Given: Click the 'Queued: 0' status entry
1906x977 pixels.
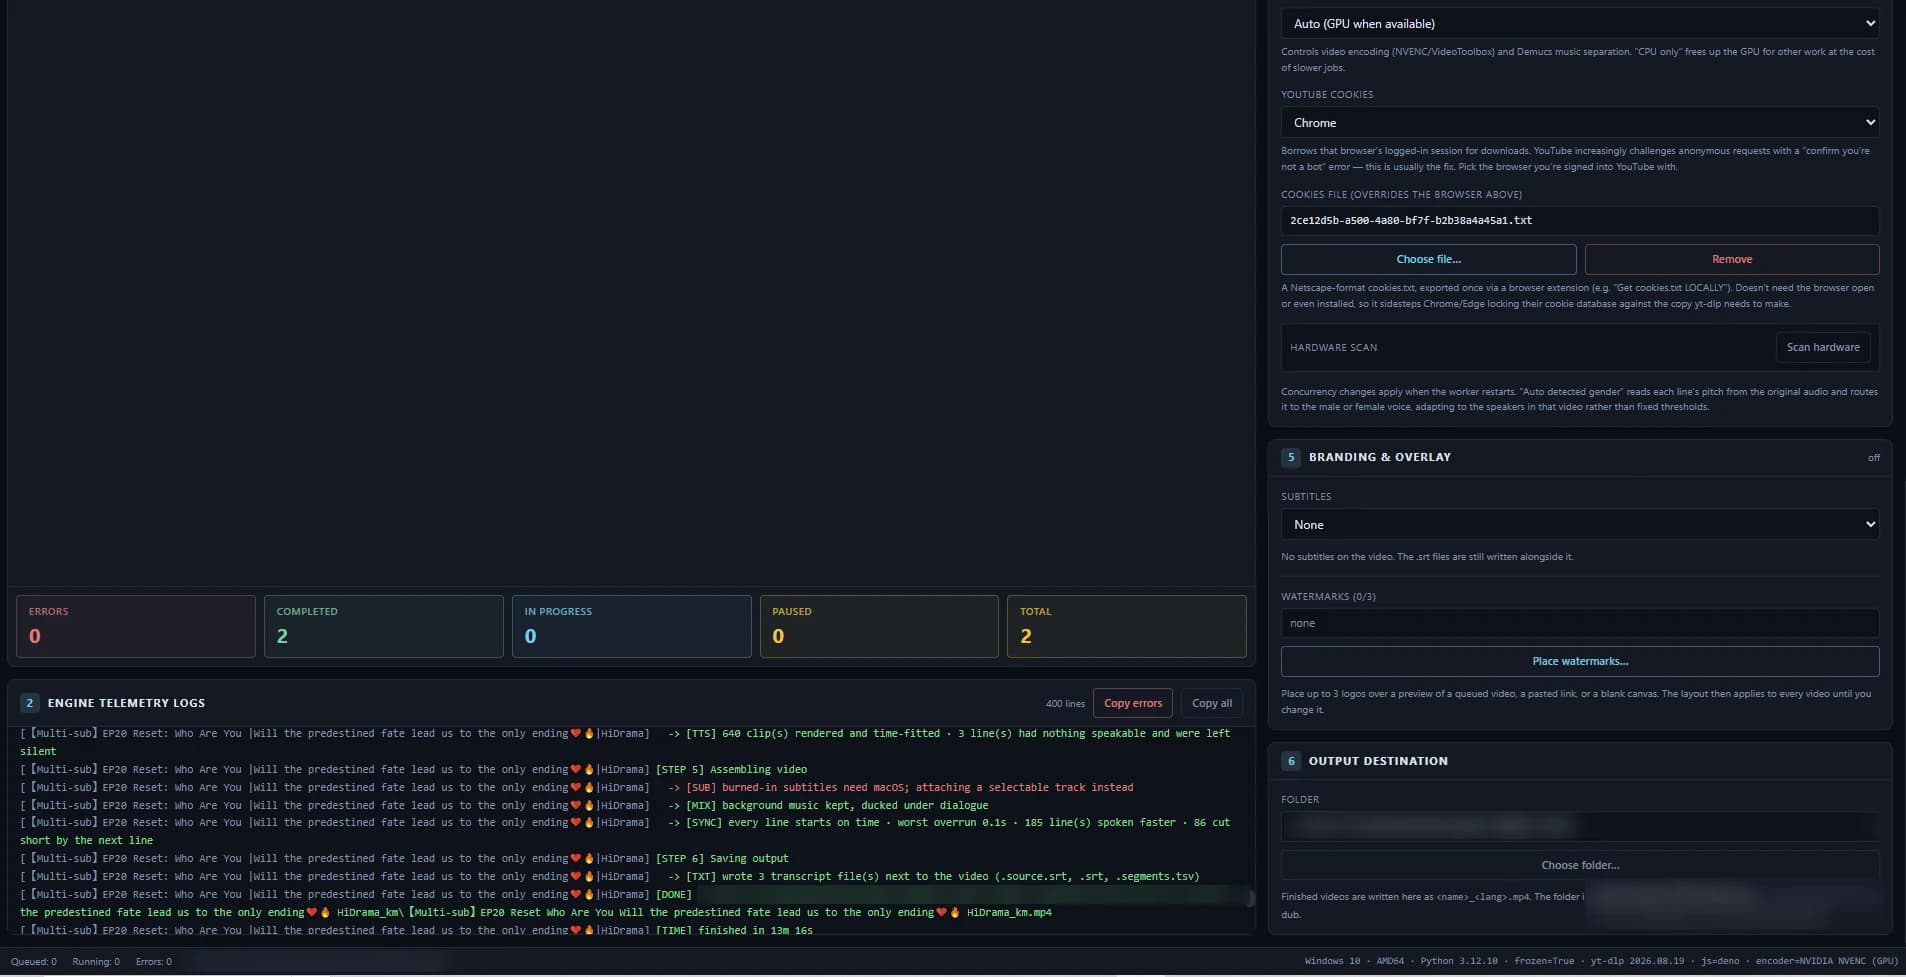Looking at the screenshot, I should [x=34, y=962].
